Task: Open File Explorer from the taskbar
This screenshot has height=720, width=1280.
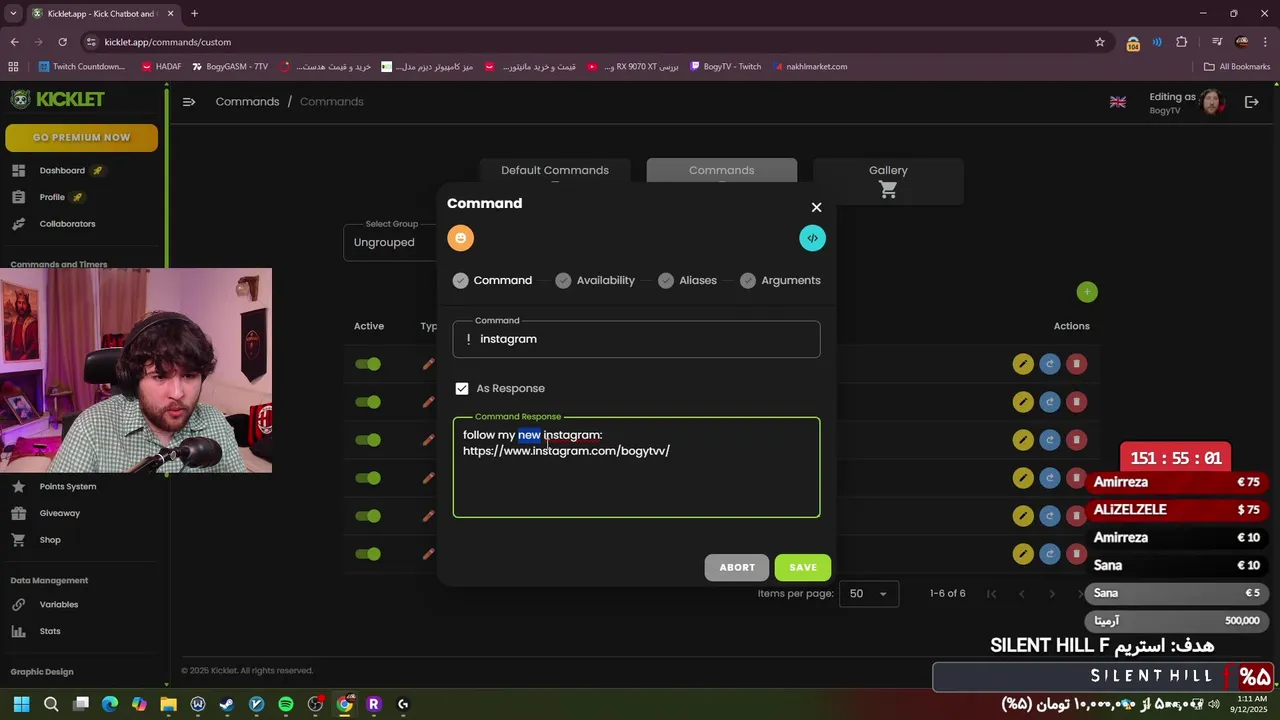Action: [x=168, y=704]
